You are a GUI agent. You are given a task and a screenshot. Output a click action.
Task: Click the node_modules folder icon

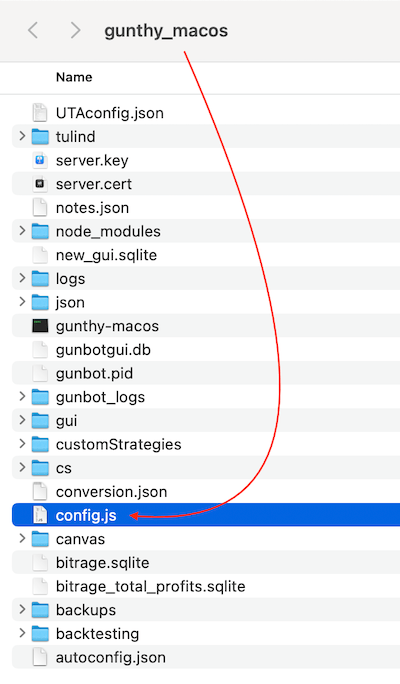40,231
